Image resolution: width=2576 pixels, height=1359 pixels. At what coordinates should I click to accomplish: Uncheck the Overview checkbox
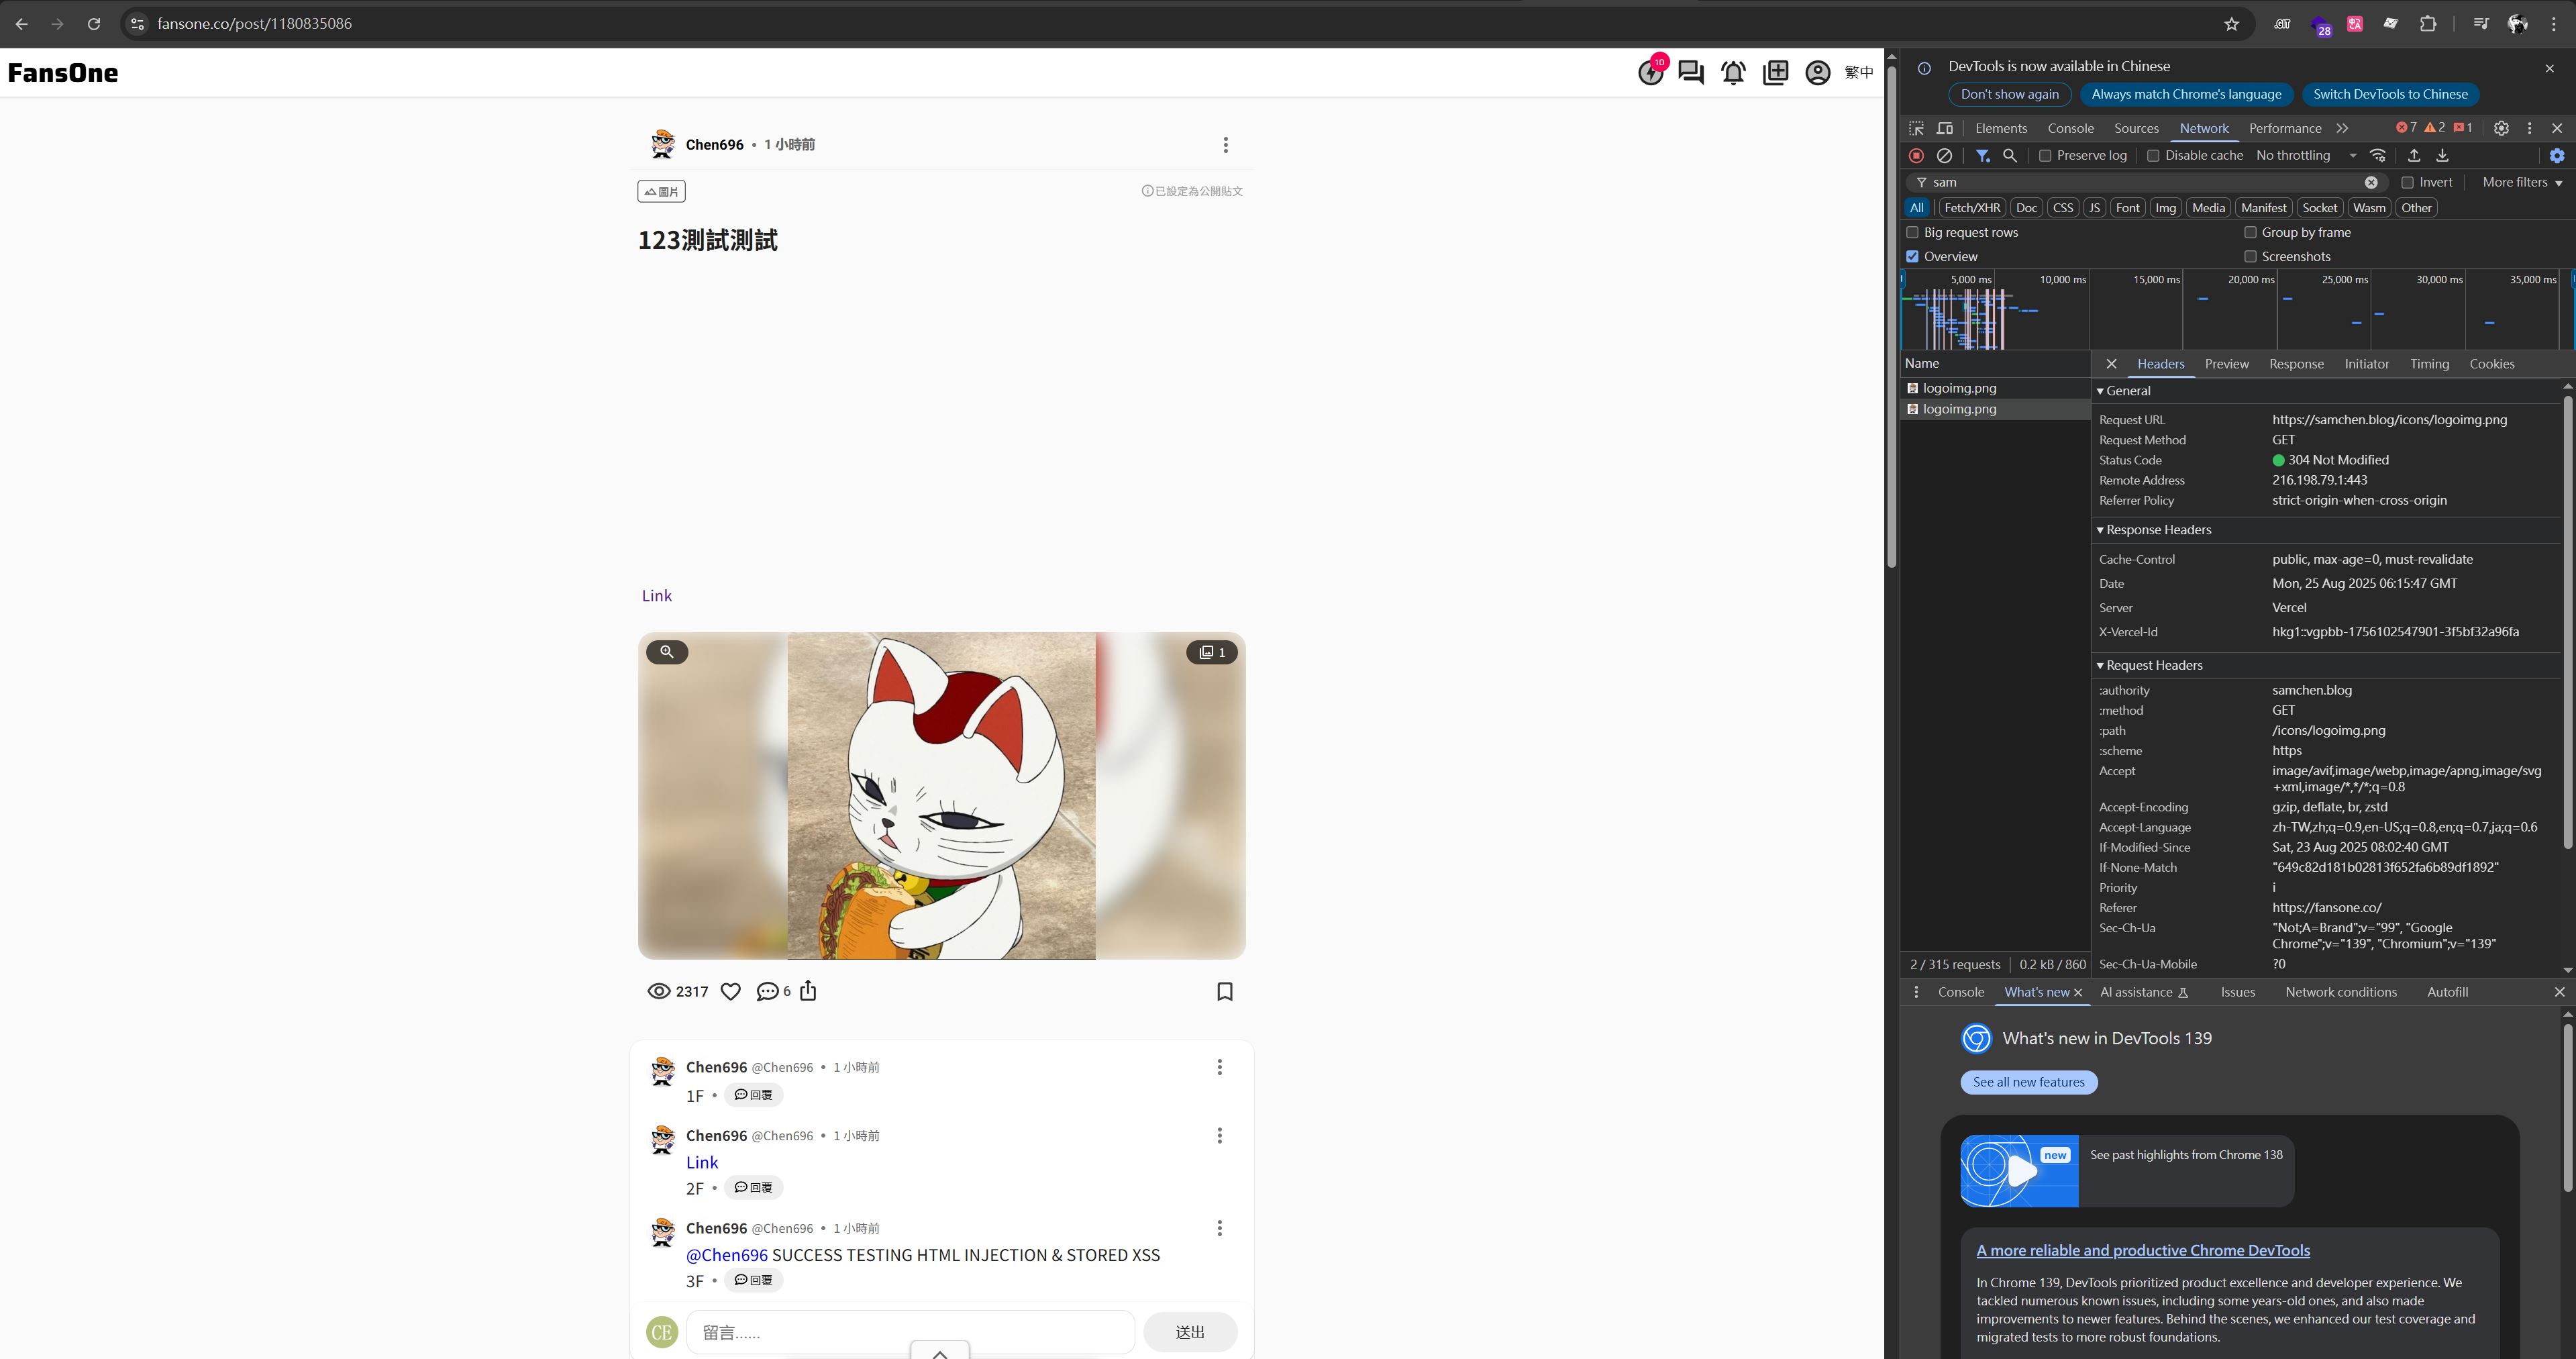coord(1913,256)
